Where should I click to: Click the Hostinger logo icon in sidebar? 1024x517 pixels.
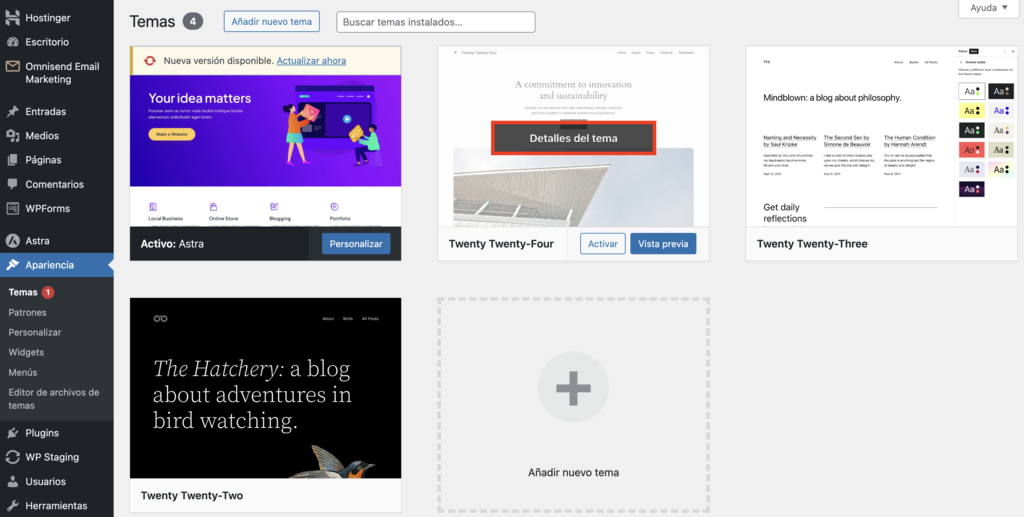12,18
